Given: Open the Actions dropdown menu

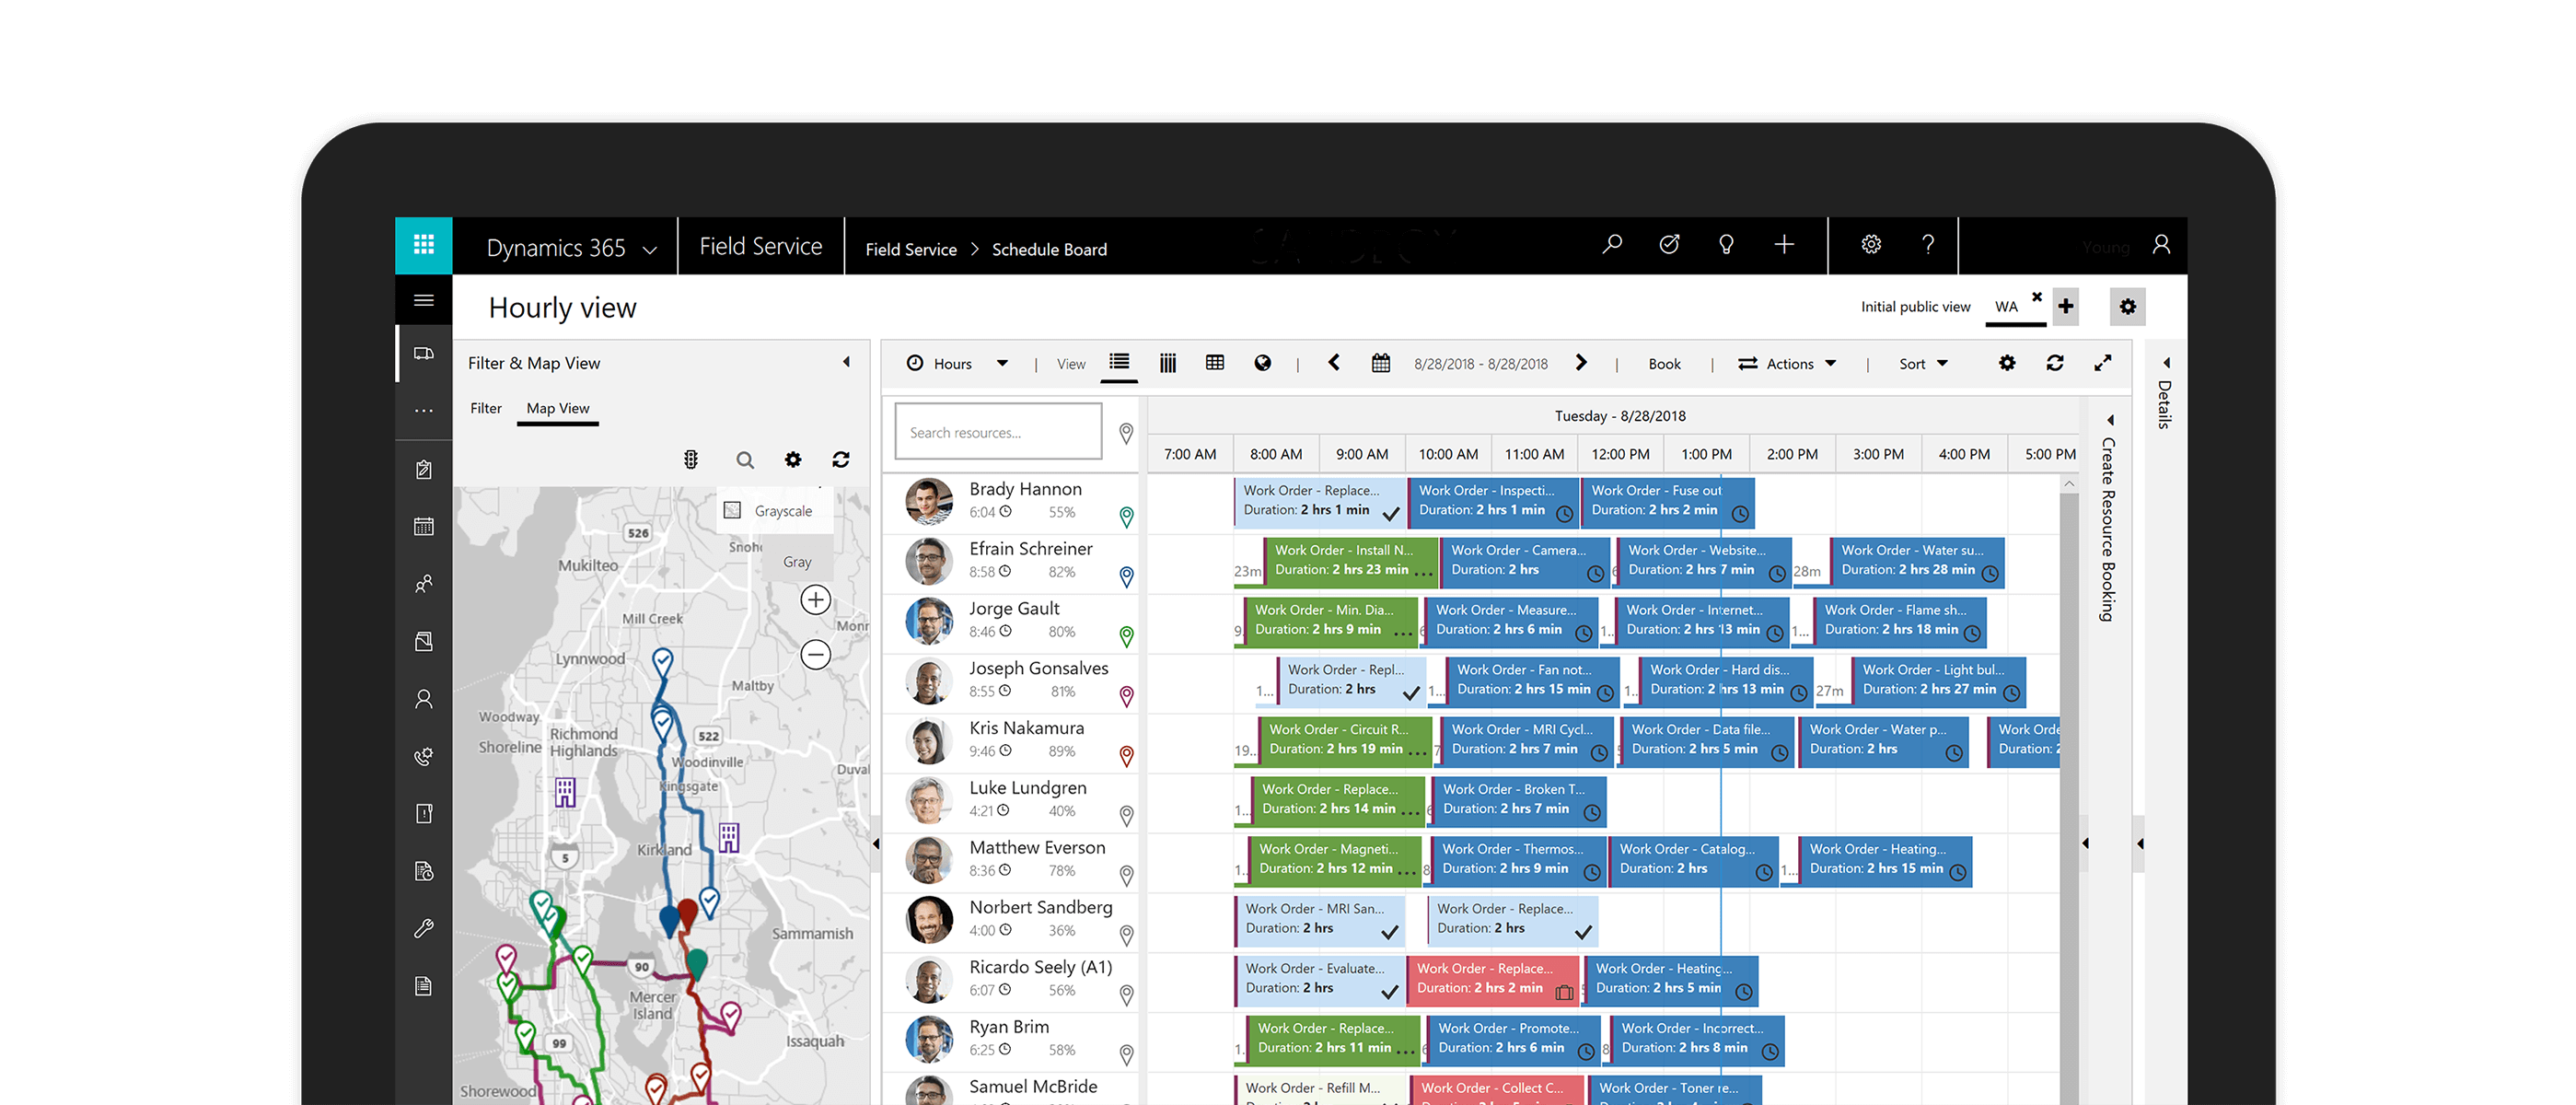Looking at the screenshot, I should (x=1787, y=364).
